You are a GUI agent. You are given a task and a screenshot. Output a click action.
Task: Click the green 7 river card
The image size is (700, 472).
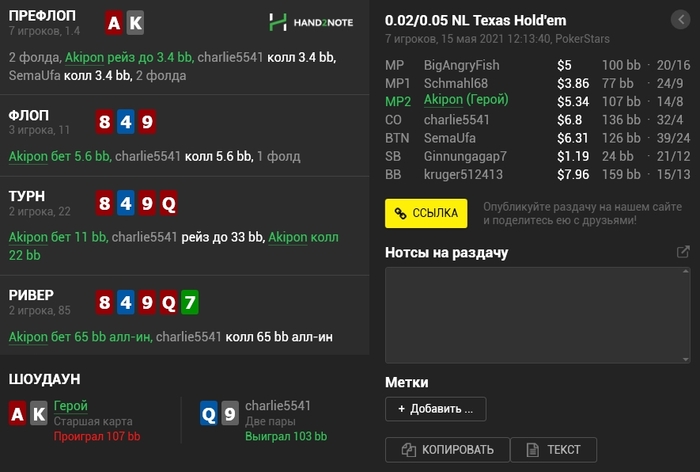190,301
